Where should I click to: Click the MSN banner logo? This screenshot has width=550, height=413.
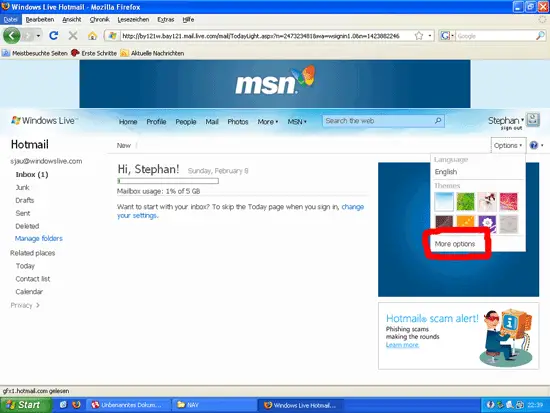coord(275,81)
